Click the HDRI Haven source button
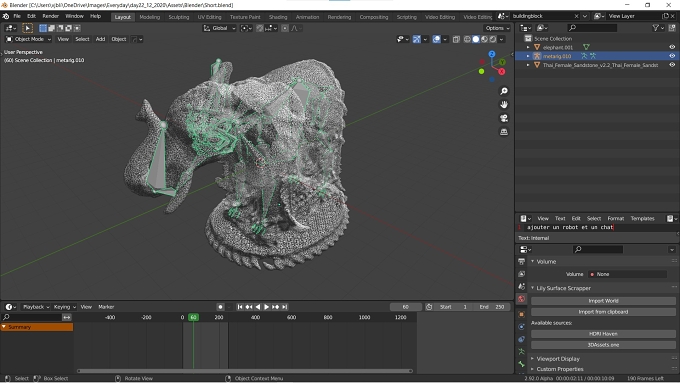The height and width of the screenshot is (383, 680). (x=603, y=334)
